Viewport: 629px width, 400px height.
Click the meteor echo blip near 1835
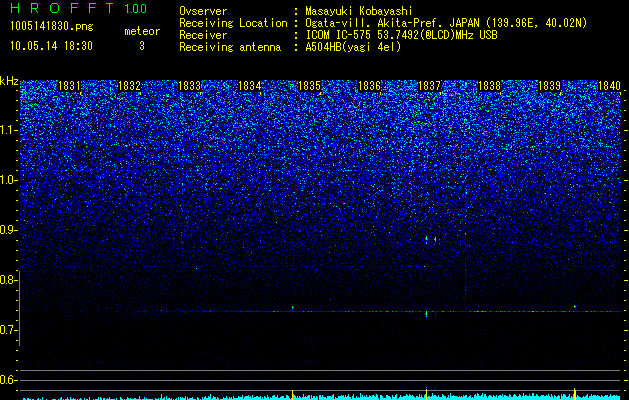coord(293,307)
